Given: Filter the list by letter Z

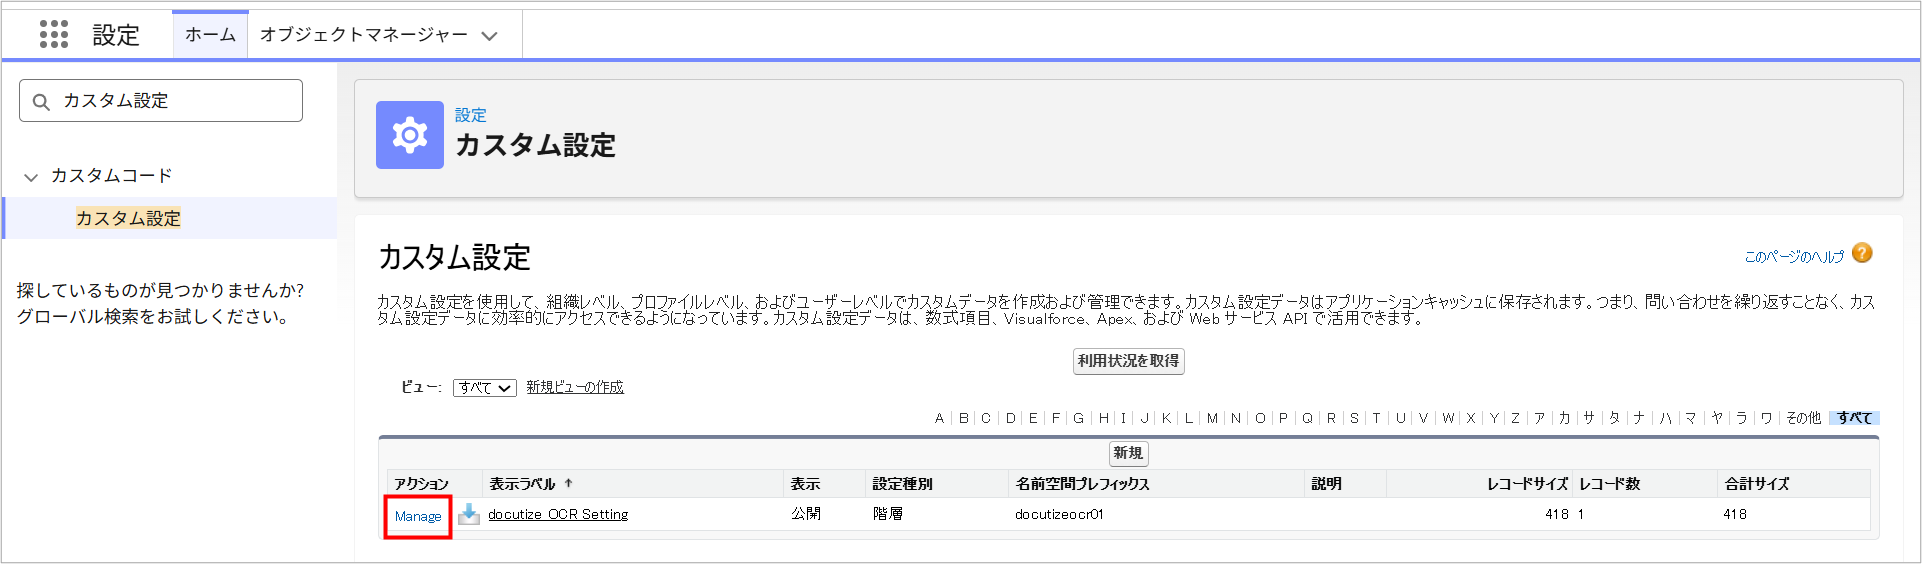Looking at the screenshot, I should click(1516, 418).
